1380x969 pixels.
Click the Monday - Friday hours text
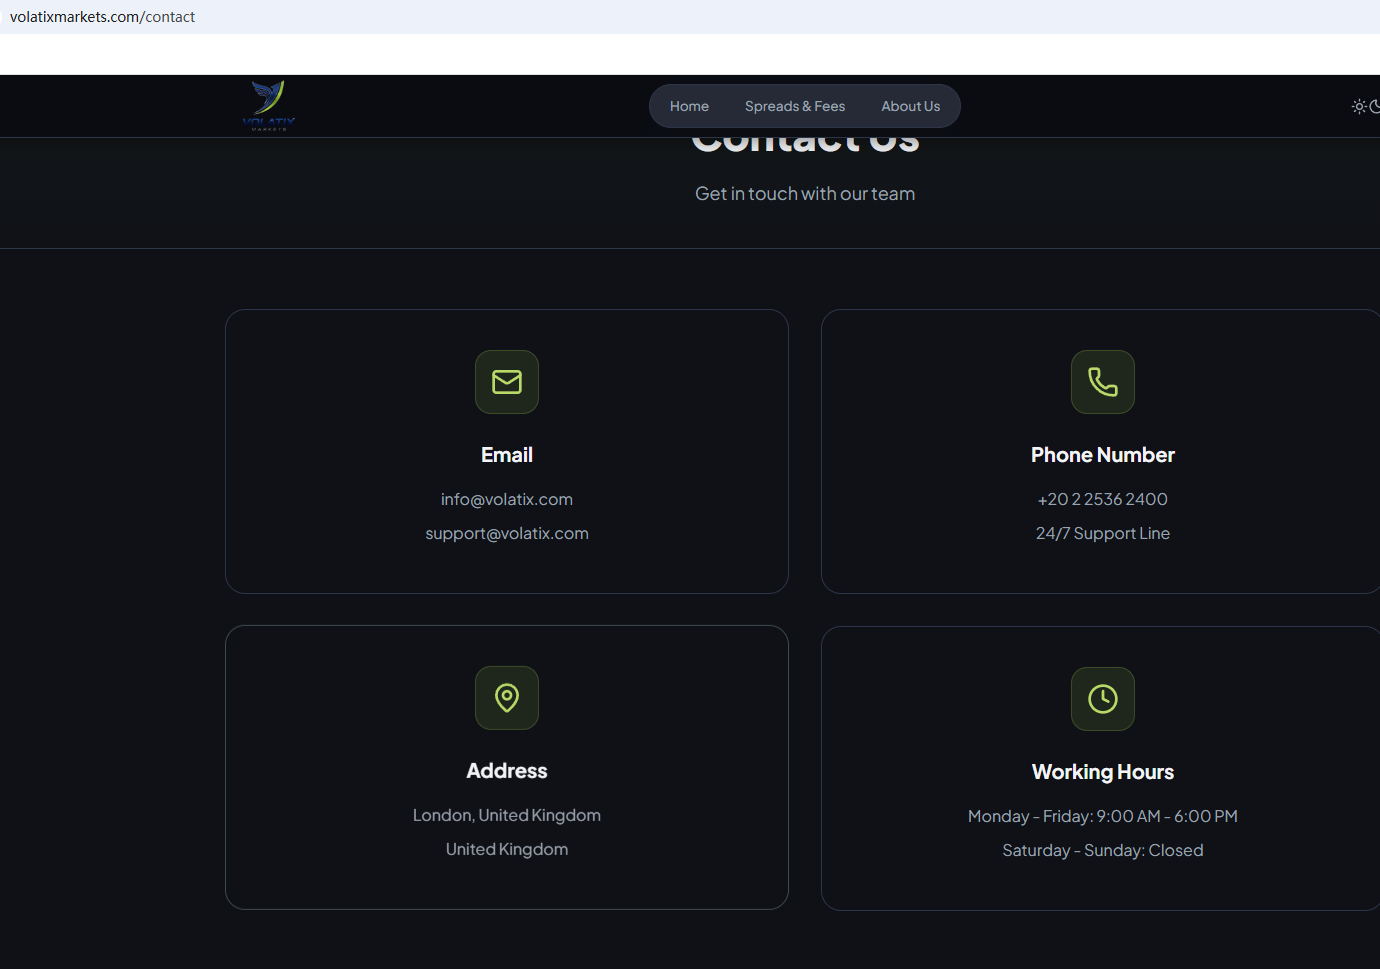(x=1103, y=816)
